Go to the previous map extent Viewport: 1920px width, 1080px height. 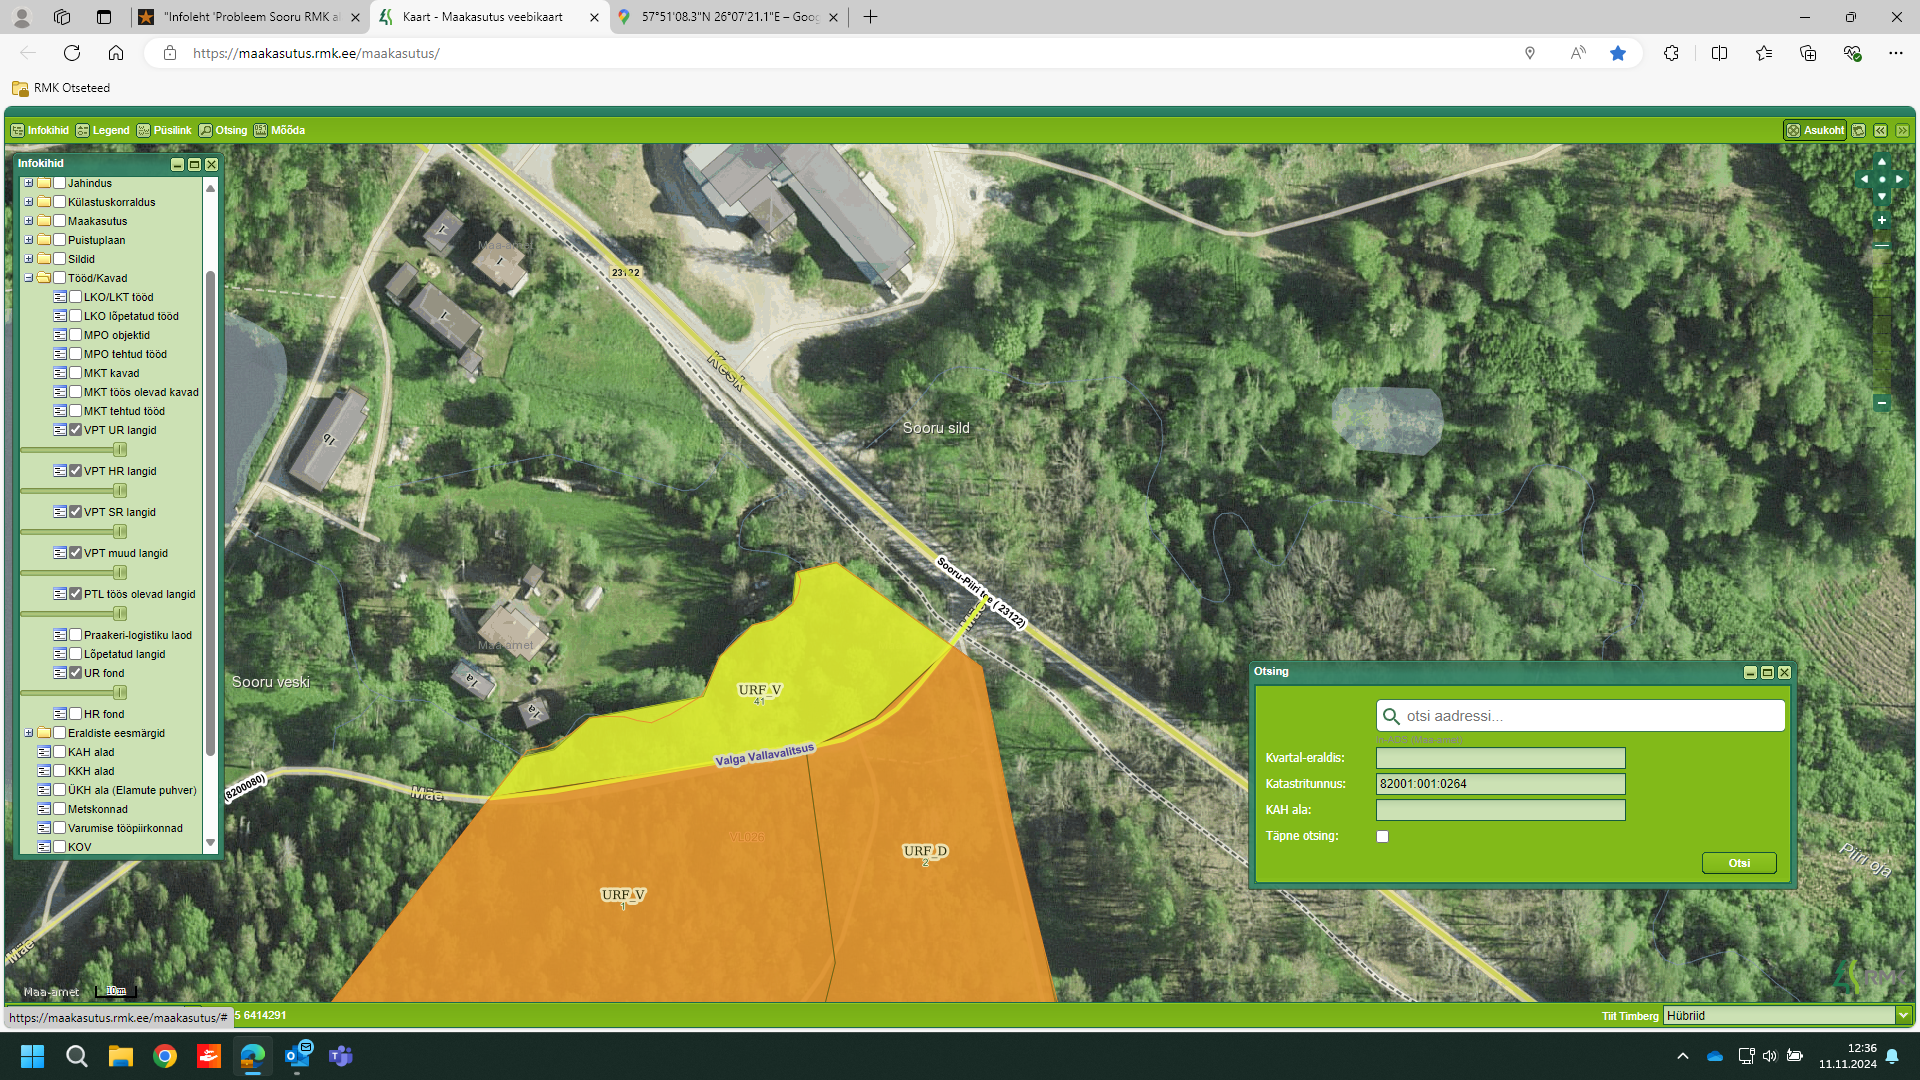1880,130
